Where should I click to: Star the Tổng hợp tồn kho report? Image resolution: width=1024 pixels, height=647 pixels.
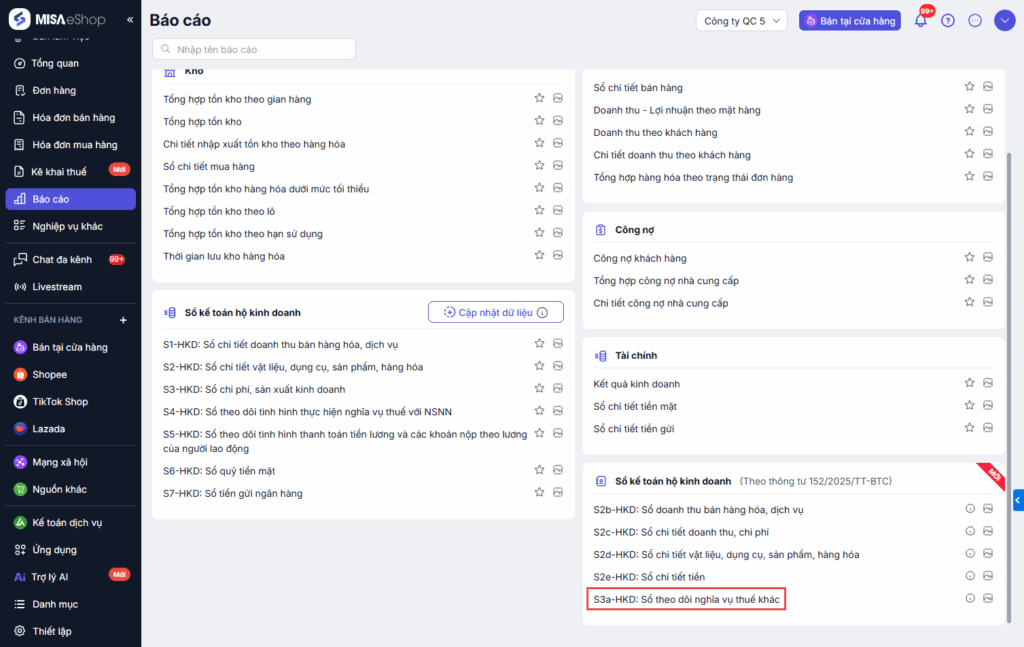coord(539,121)
